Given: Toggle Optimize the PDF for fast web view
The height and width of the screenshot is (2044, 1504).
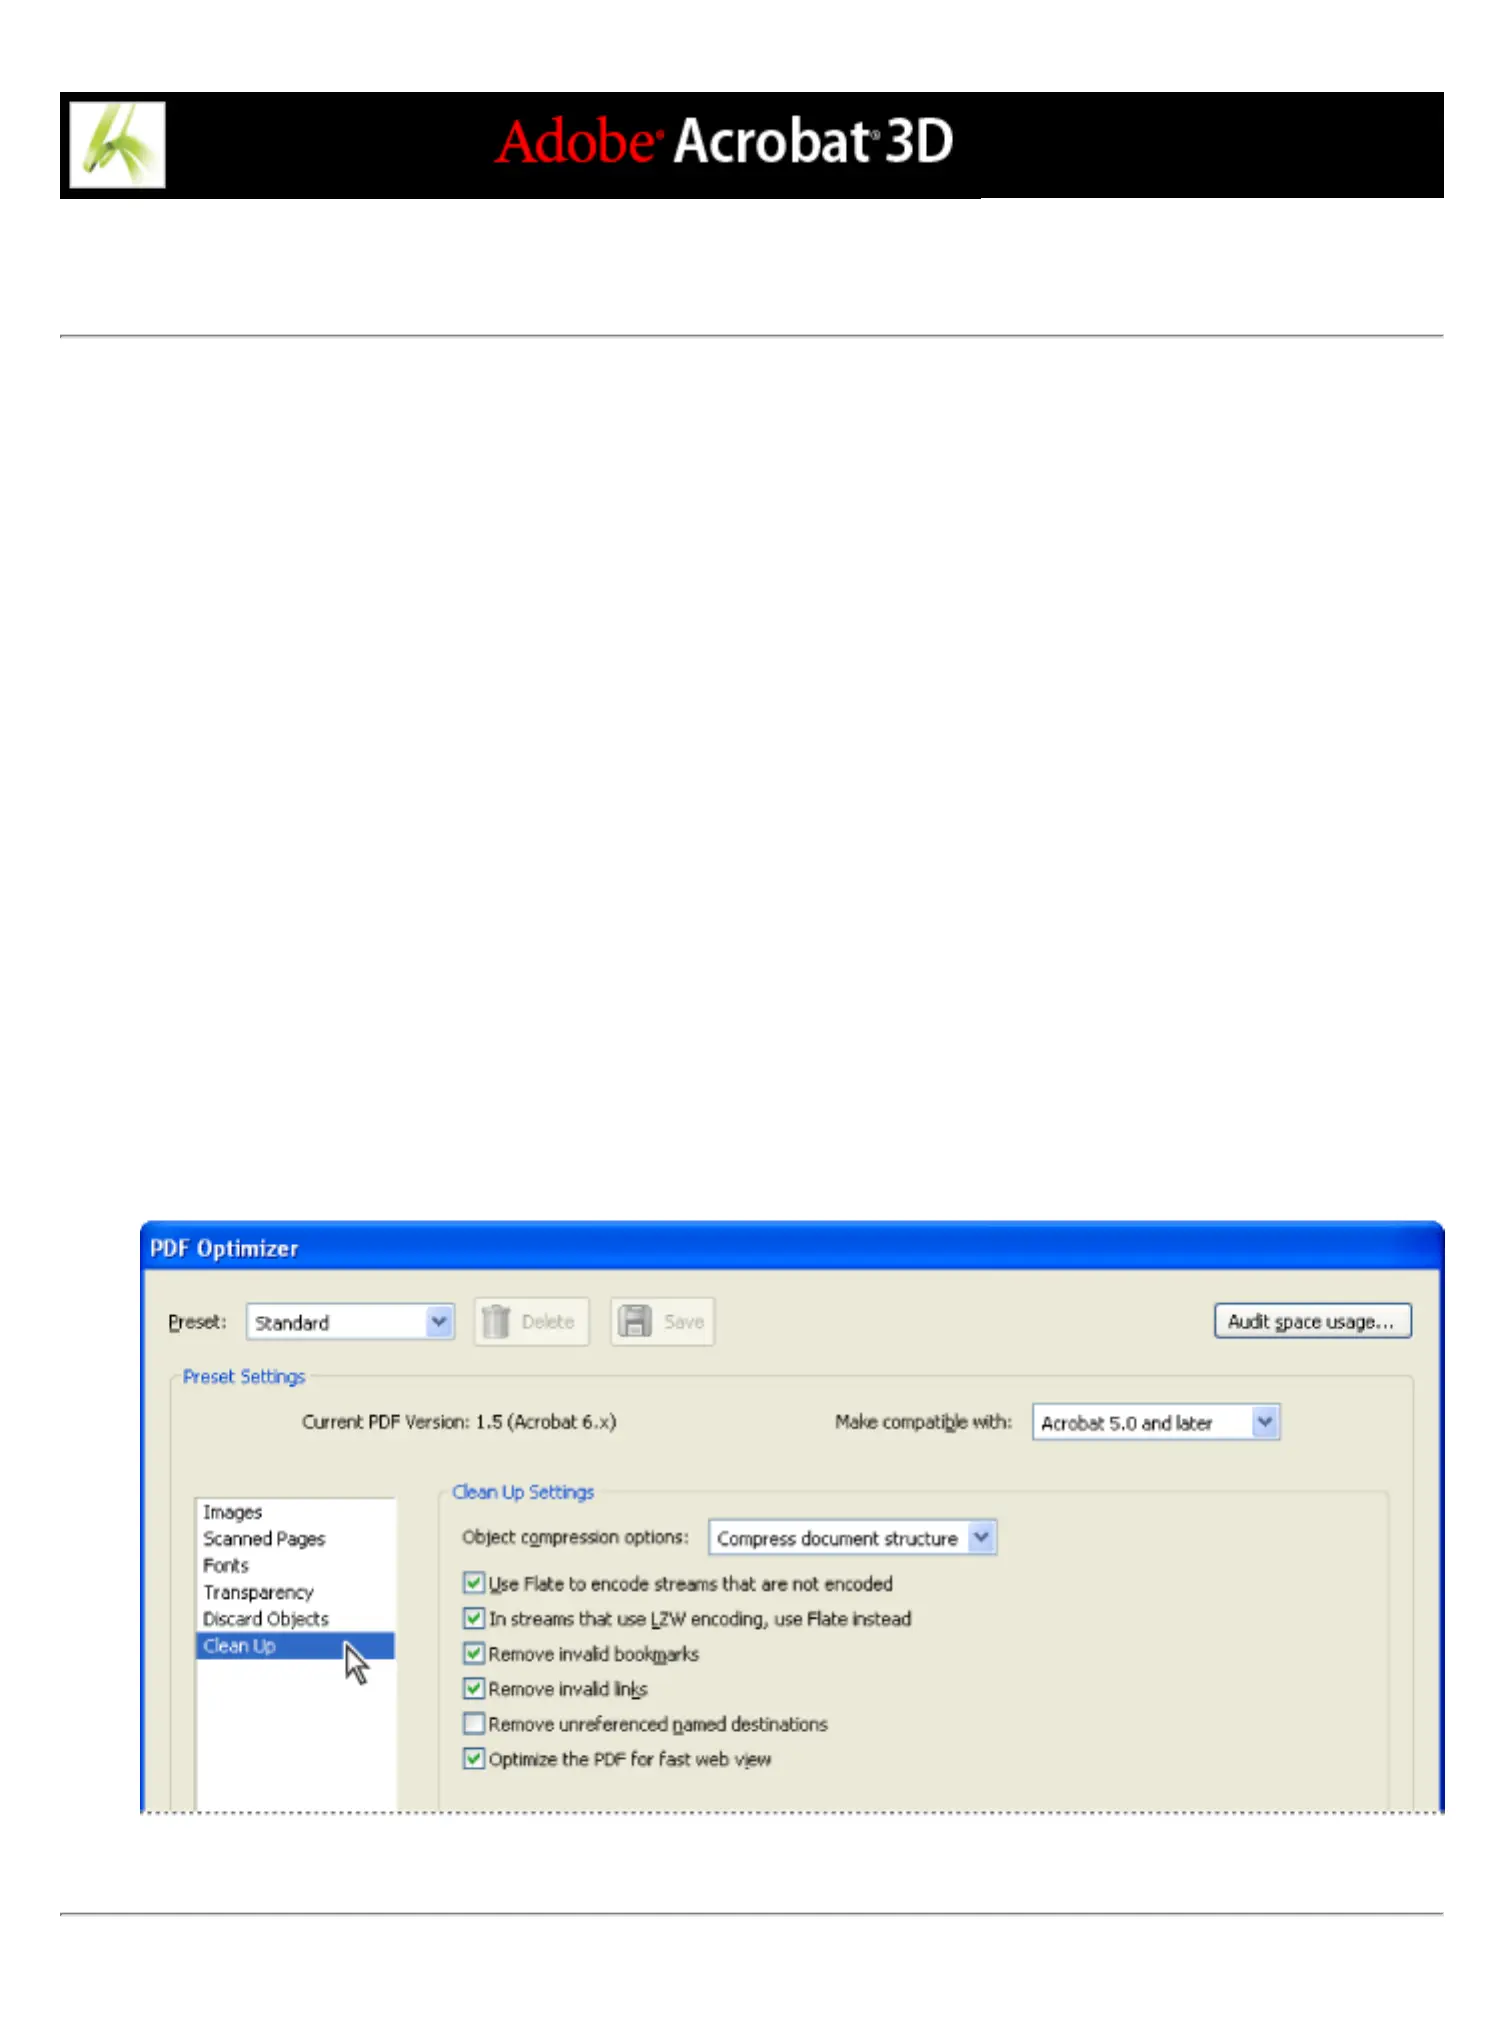Looking at the screenshot, I should tap(474, 1758).
